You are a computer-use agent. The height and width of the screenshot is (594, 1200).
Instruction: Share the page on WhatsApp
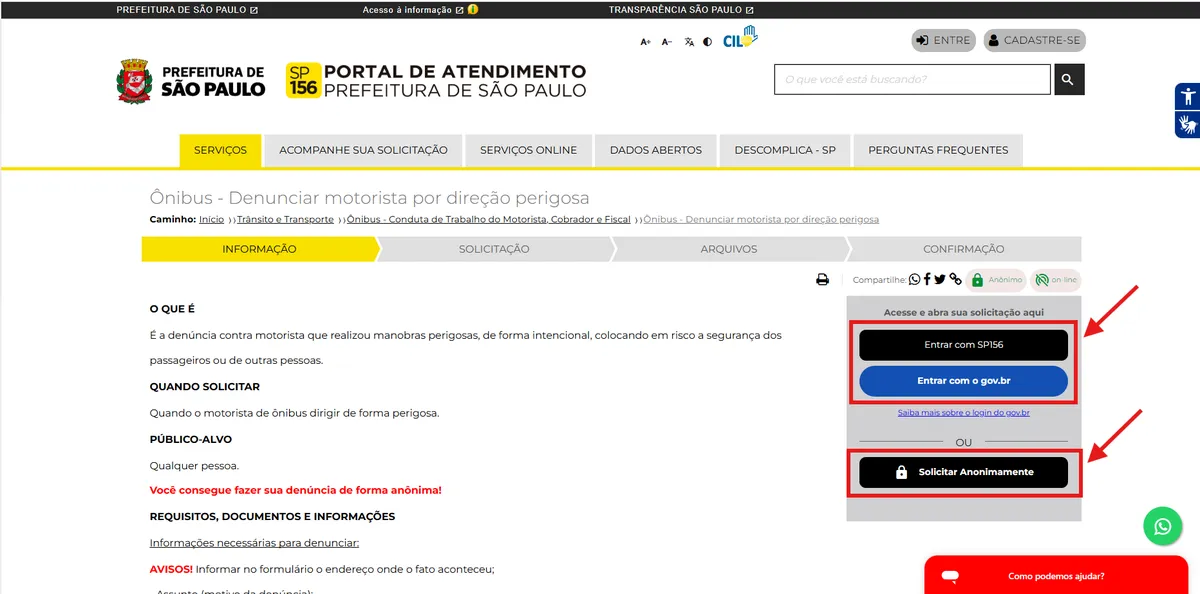pos(915,280)
